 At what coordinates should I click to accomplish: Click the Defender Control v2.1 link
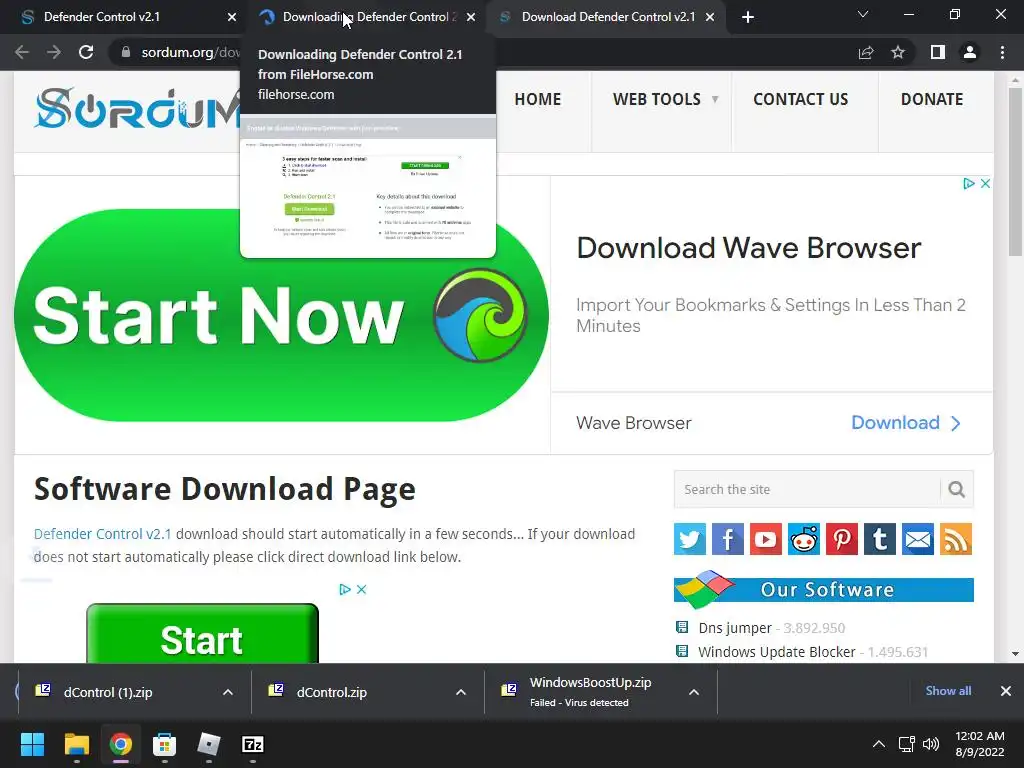pos(103,534)
